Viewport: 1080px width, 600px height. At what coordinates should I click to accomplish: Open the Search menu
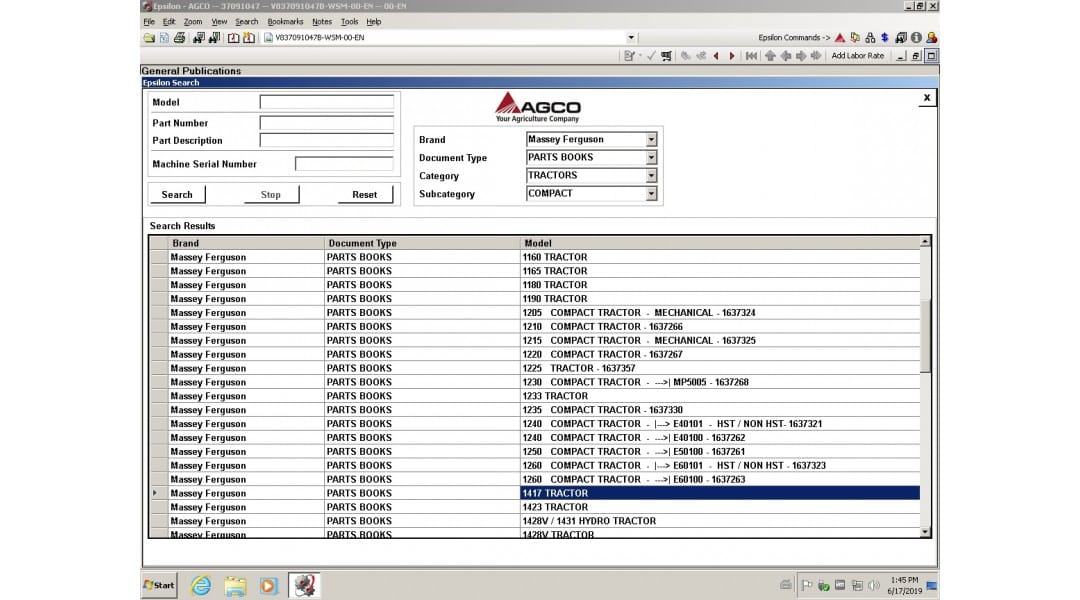(247, 22)
